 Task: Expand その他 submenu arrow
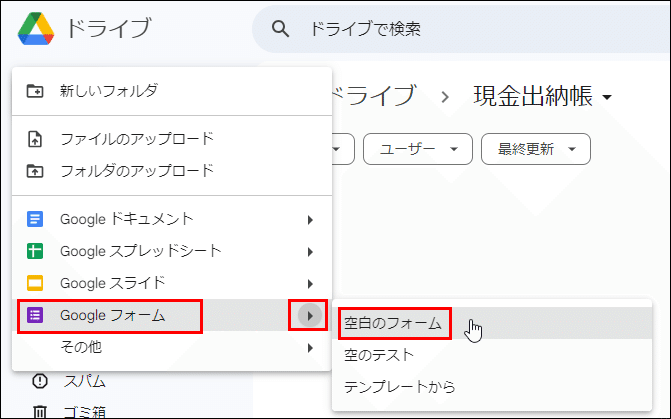[310, 348]
